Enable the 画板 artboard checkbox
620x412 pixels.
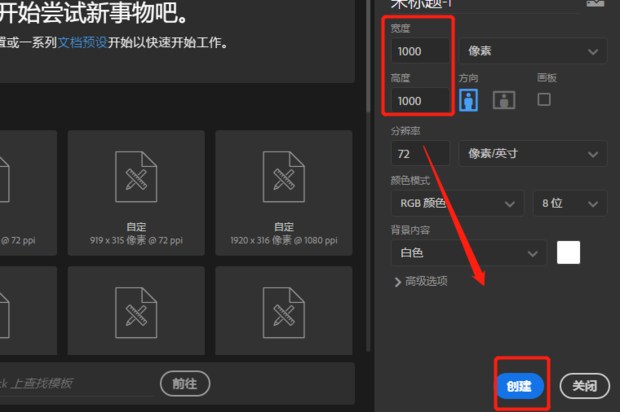544,99
